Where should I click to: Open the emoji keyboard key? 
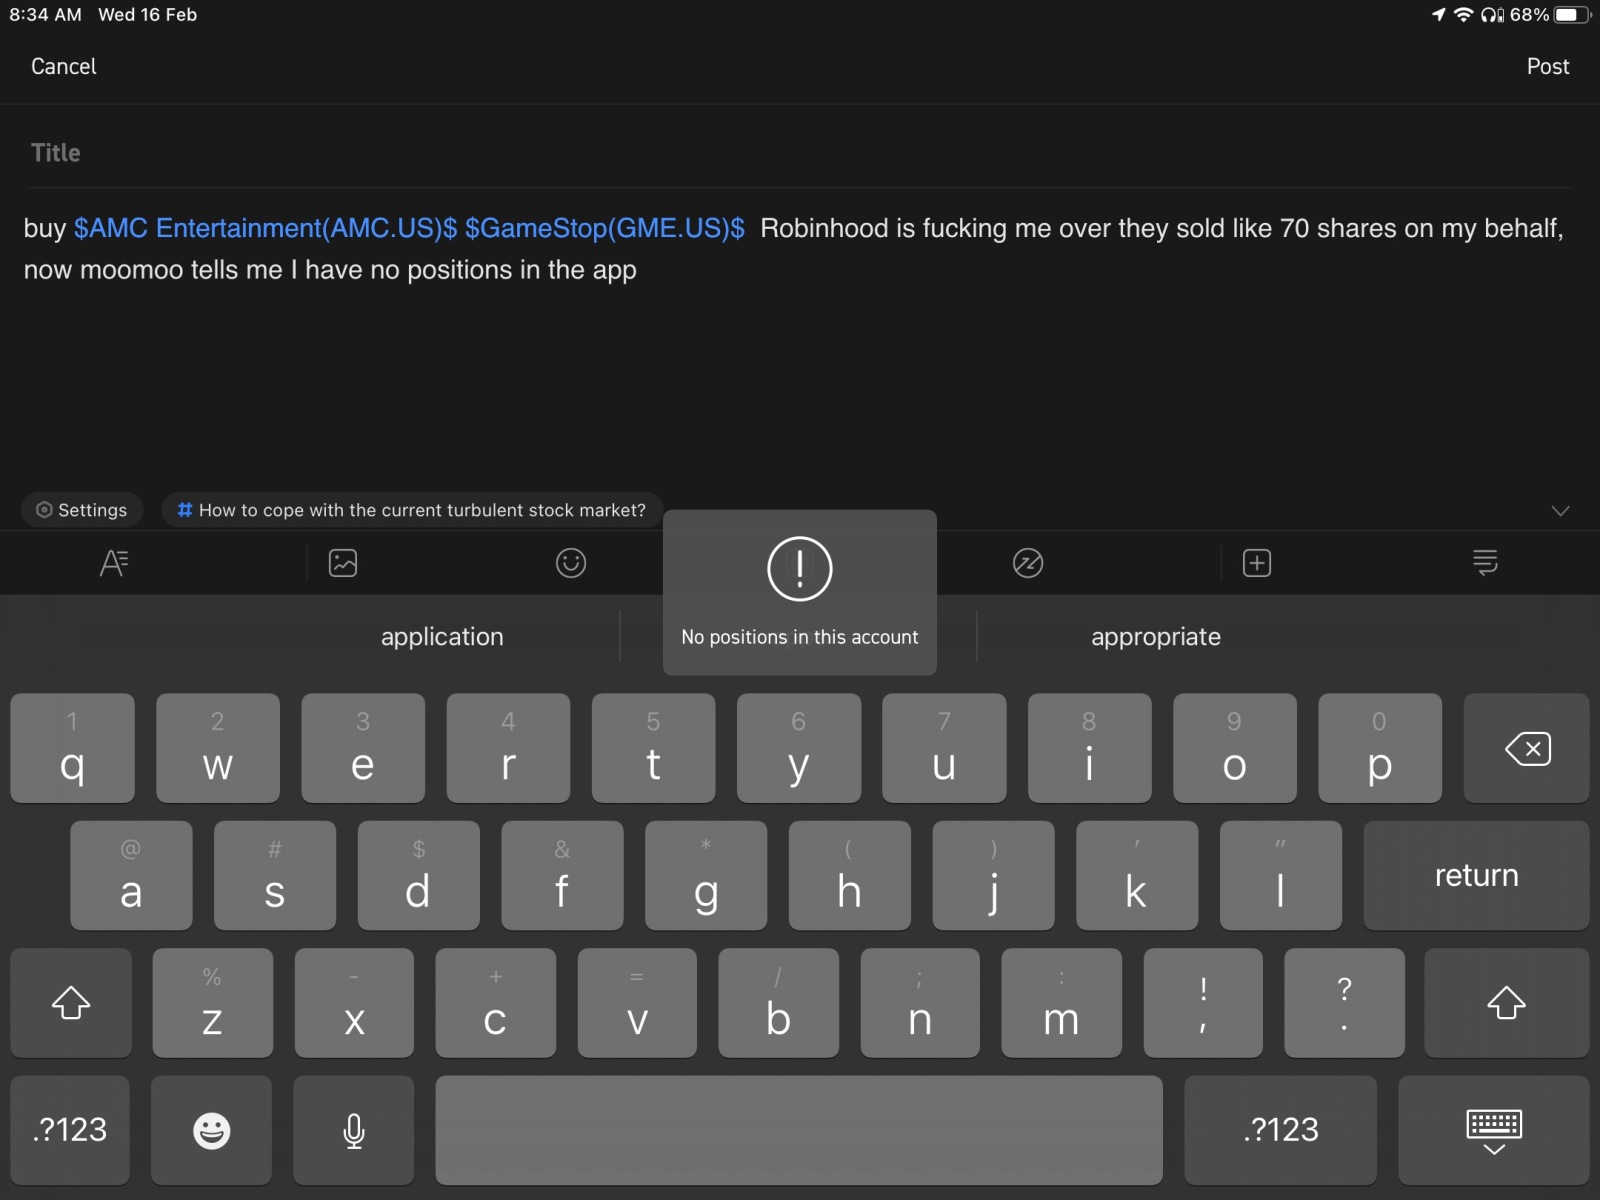pos(211,1130)
